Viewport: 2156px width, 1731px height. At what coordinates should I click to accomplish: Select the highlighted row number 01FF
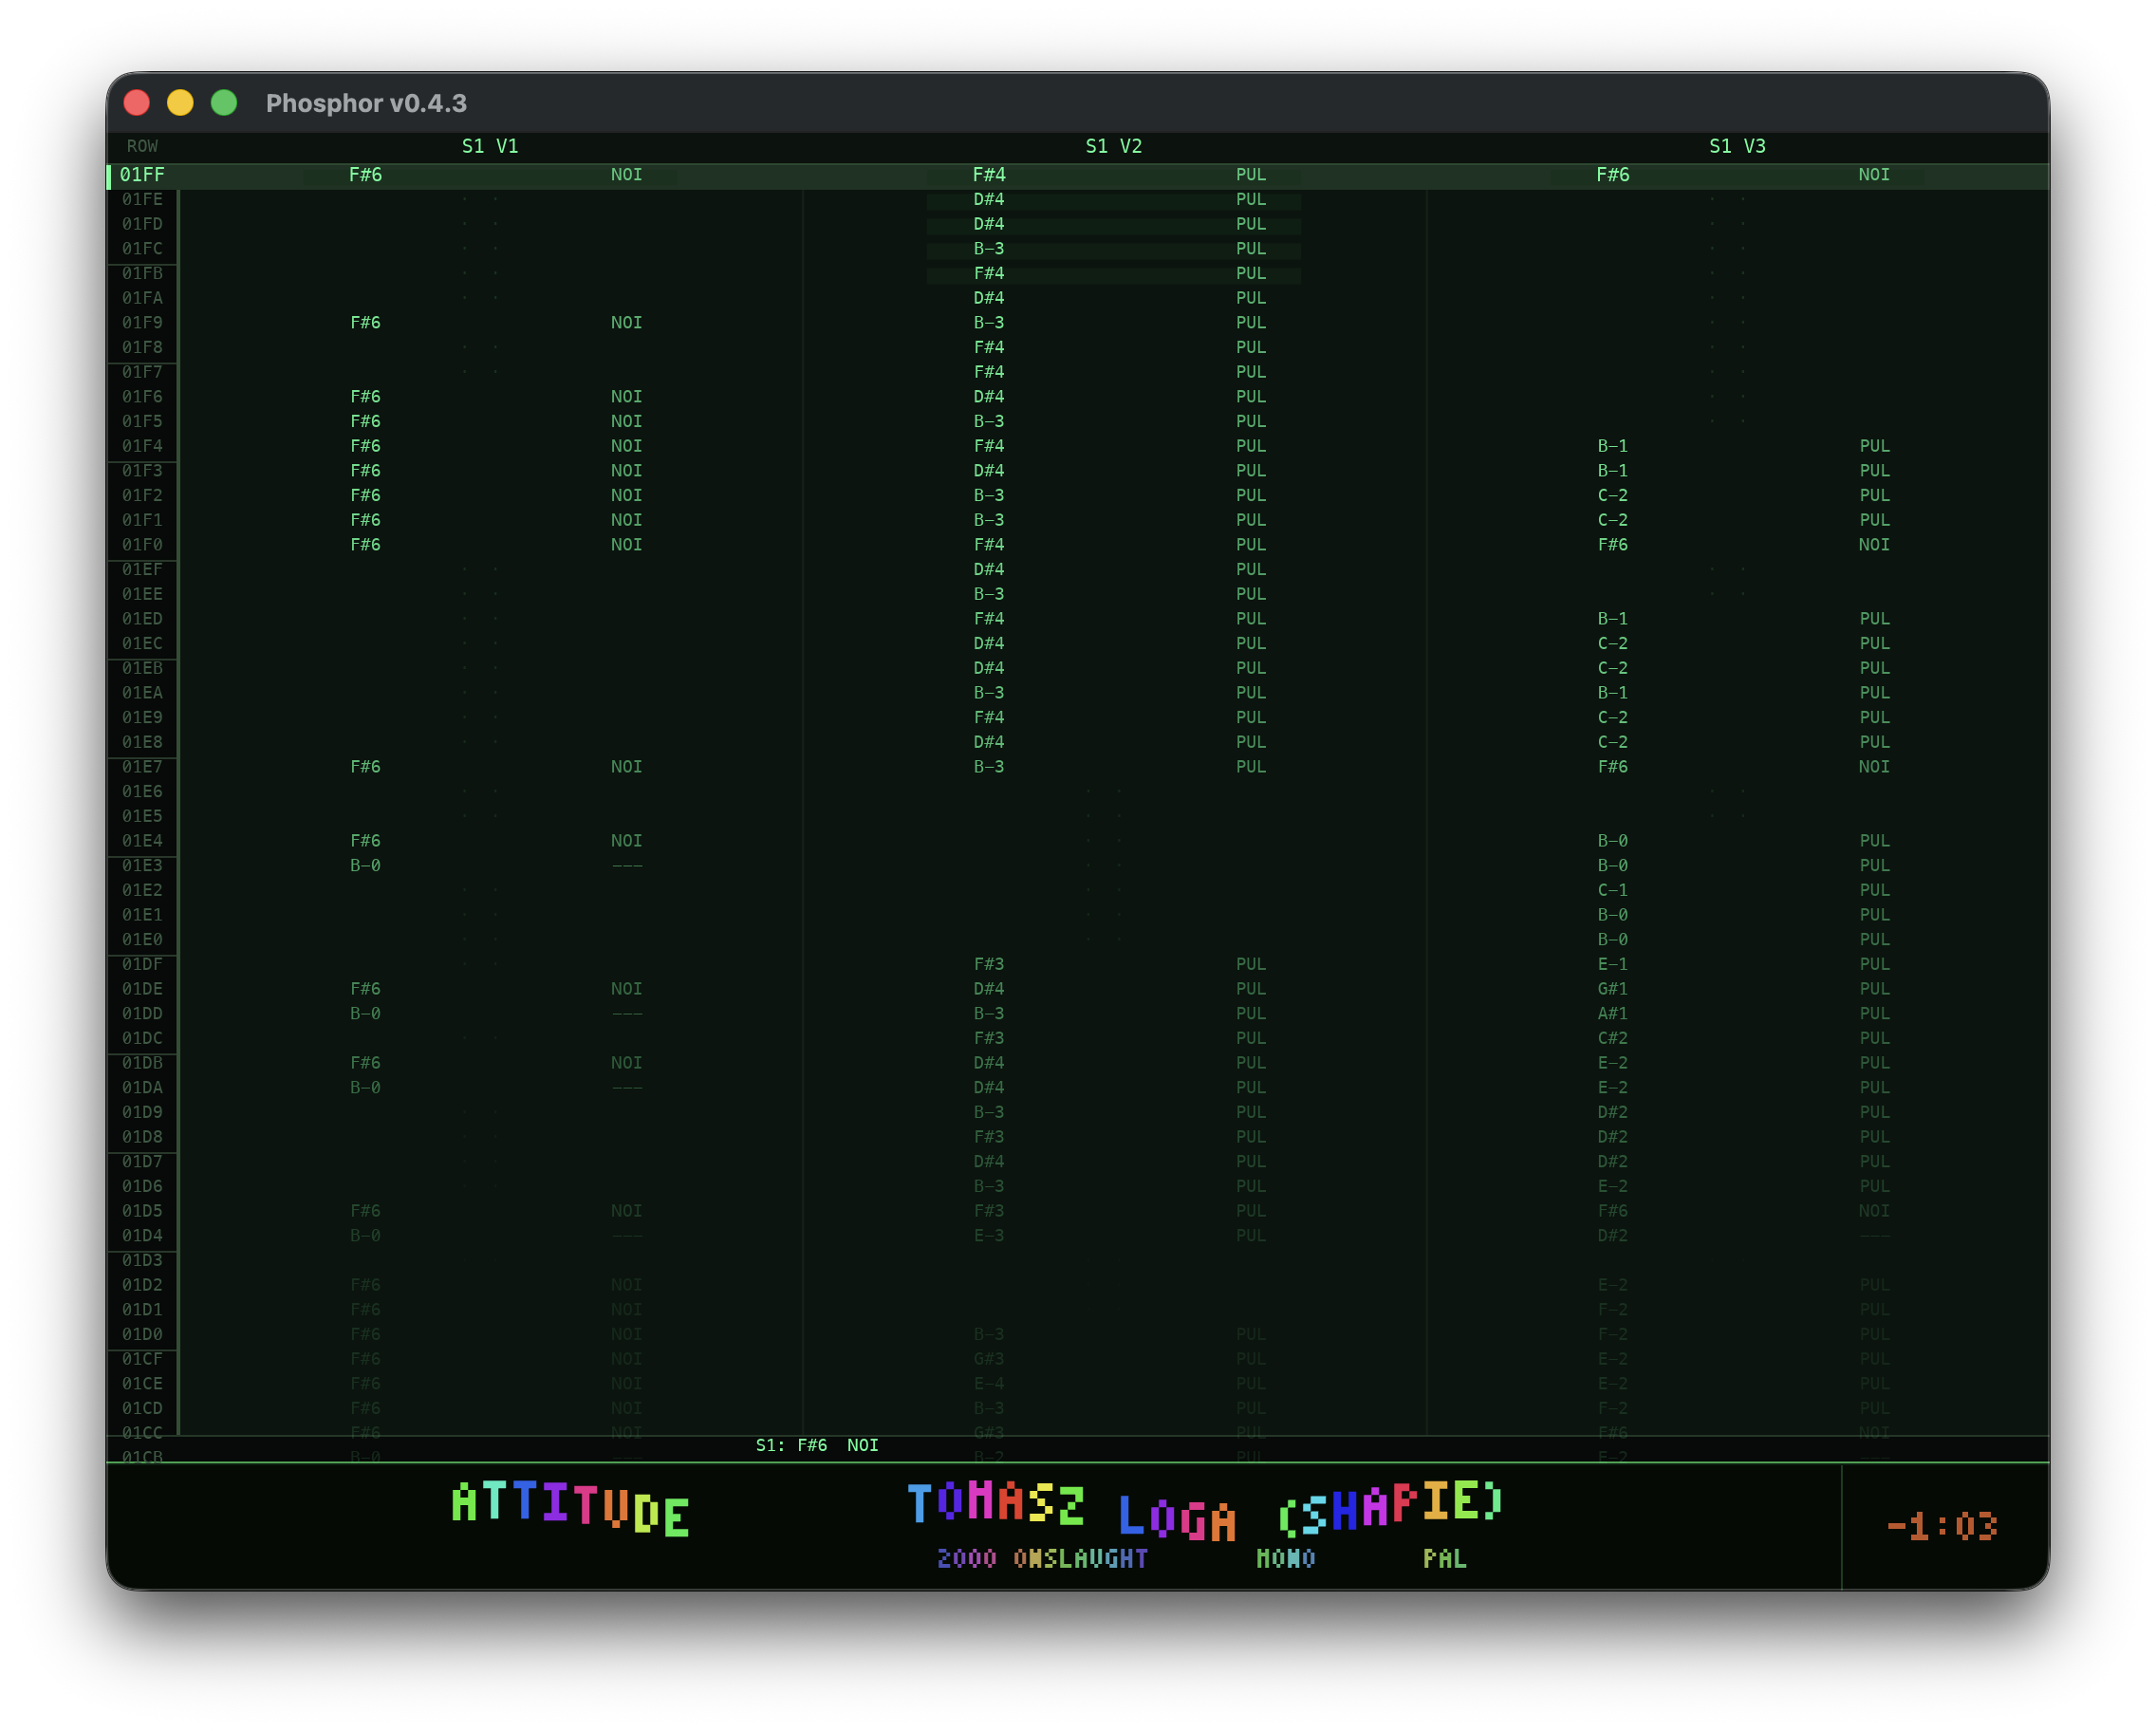[x=142, y=175]
